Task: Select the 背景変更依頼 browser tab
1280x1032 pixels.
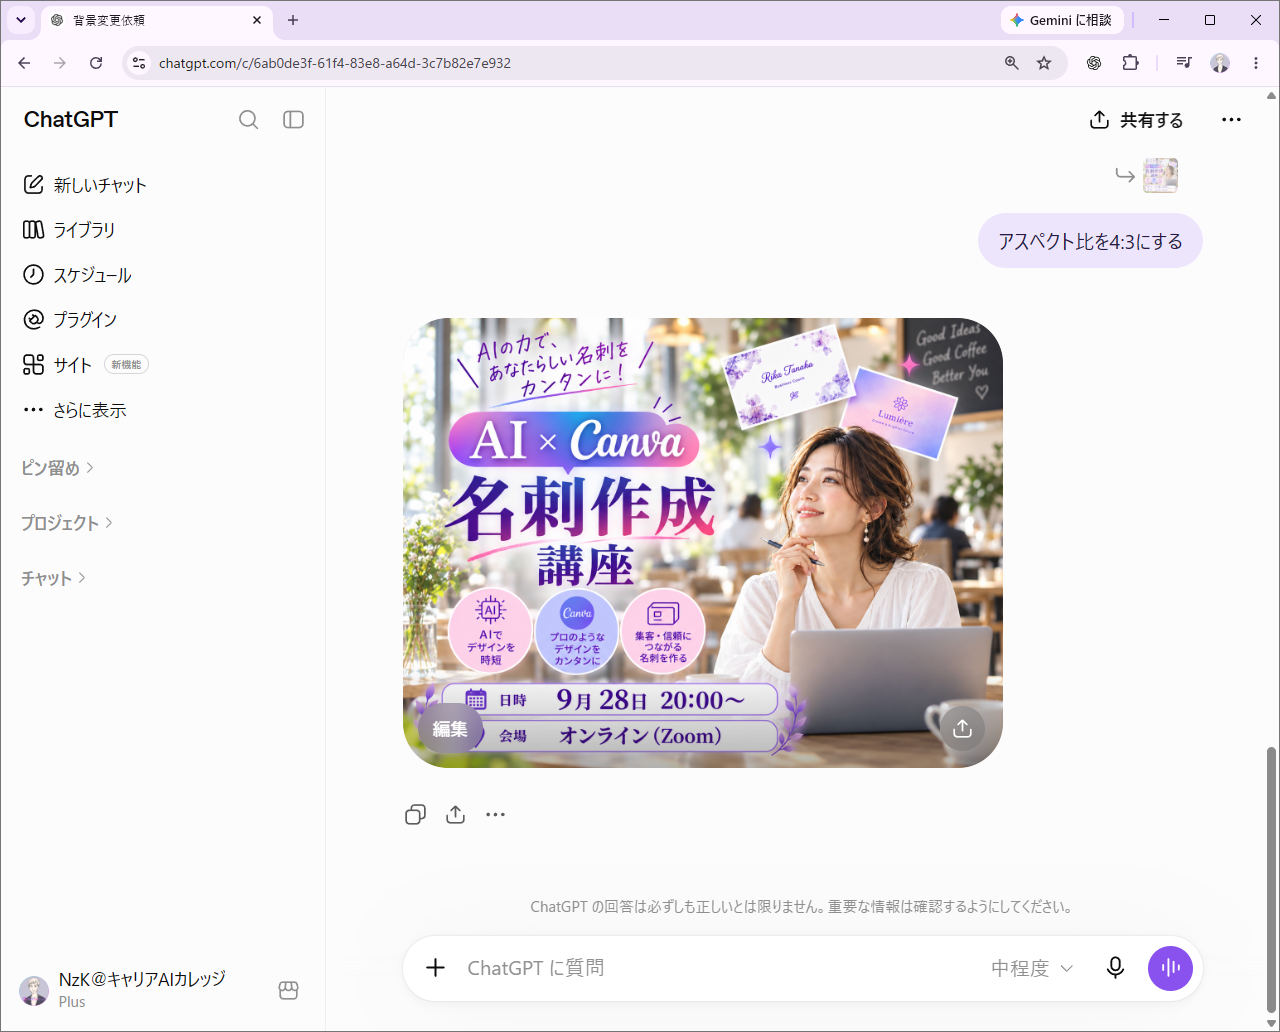Action: click(156, 20)
